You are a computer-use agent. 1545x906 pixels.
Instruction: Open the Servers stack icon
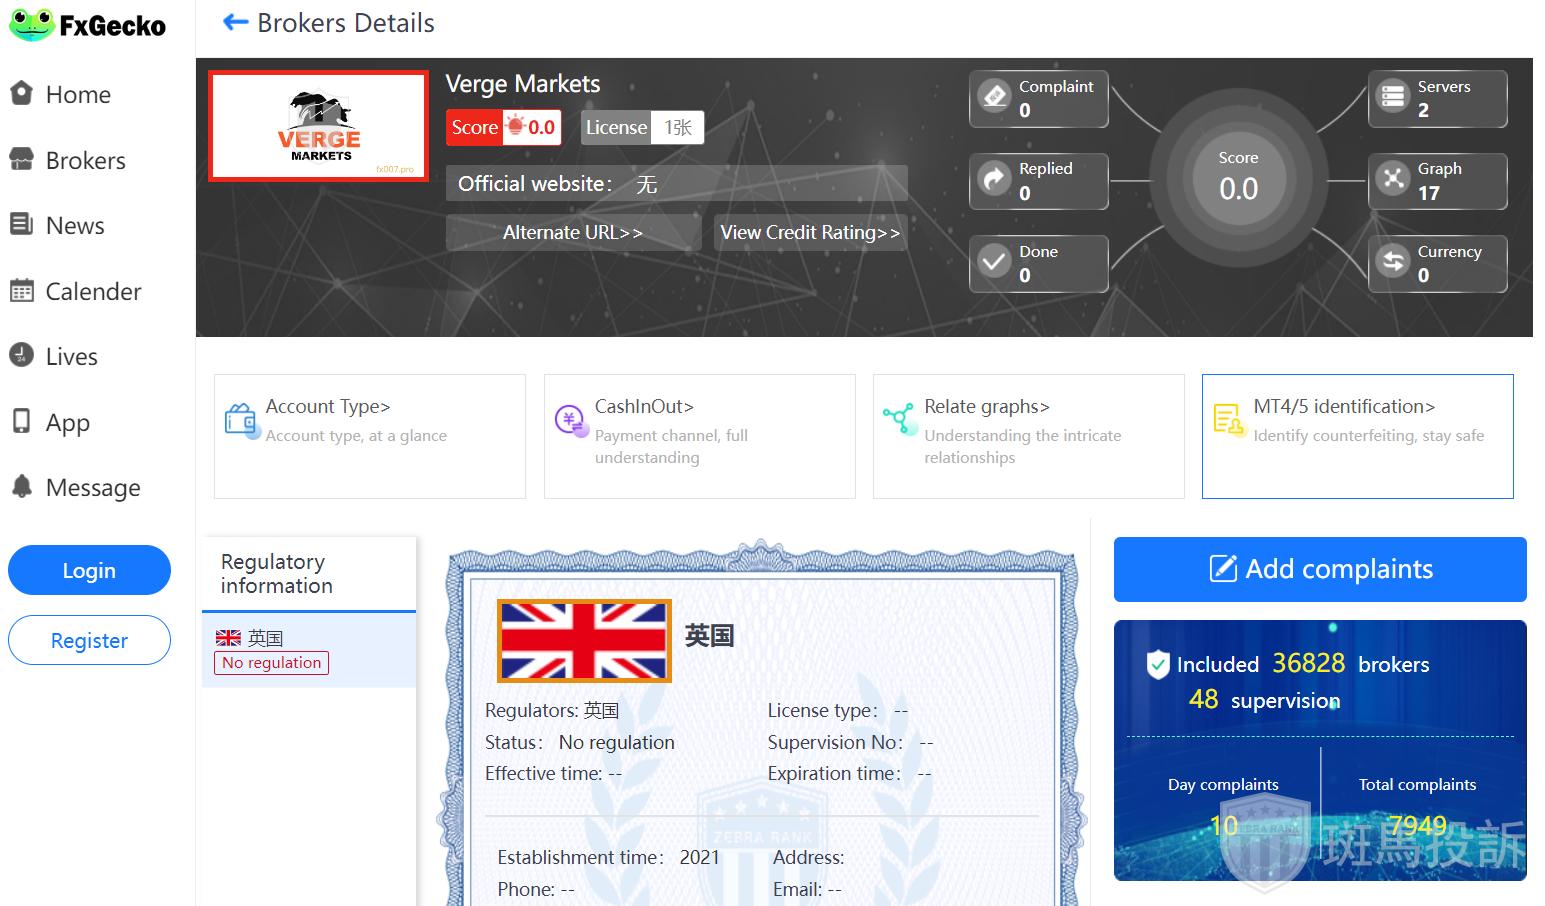1393,97
